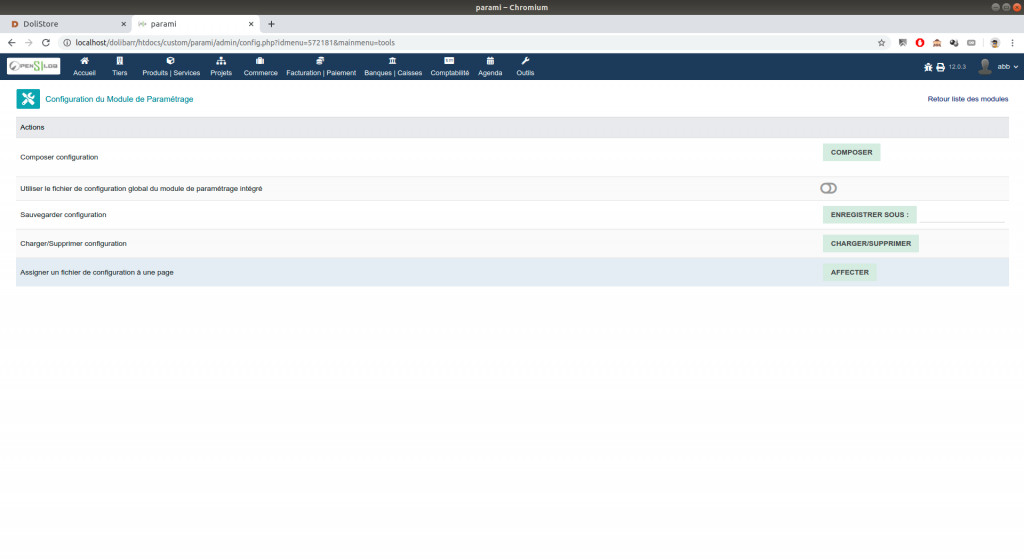Screen dimensions: 1024x559
Task: Click CHARGER/SUPPRIMER button
Action: pyautogui.click(x=871, y=244)
